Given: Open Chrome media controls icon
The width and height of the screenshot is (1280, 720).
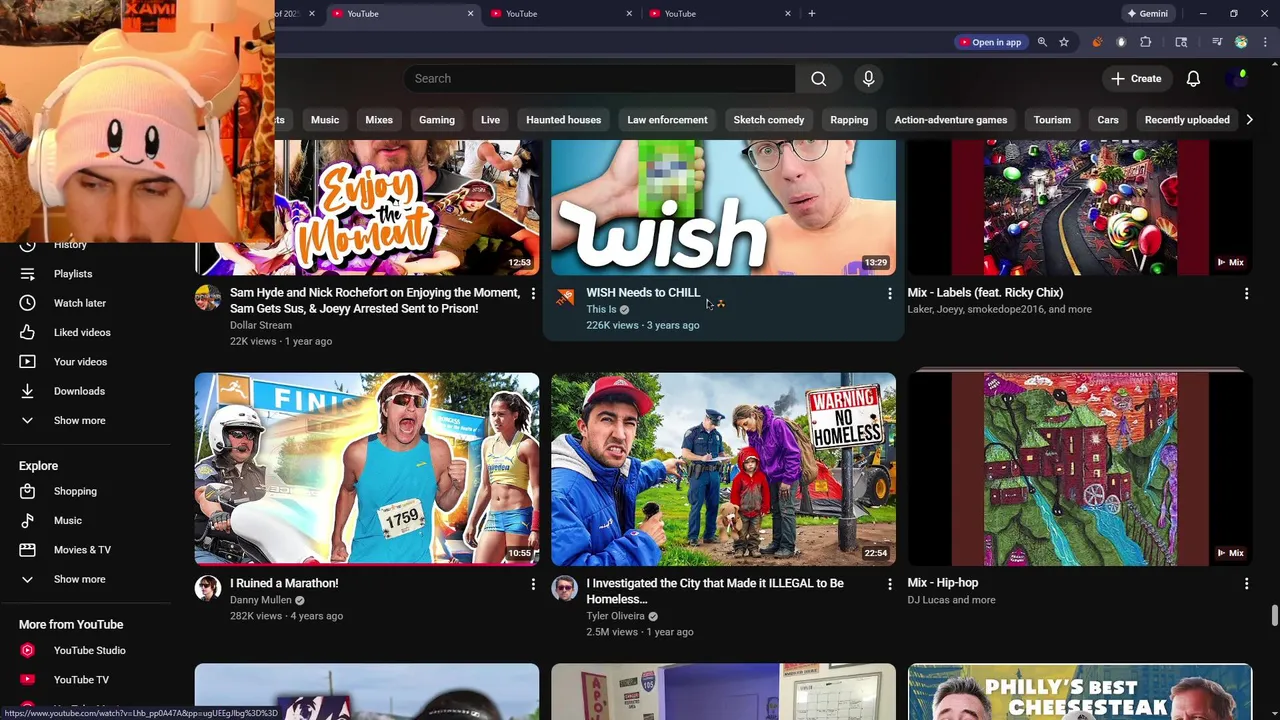Looking at the screenshot, I should point(1217,42).
